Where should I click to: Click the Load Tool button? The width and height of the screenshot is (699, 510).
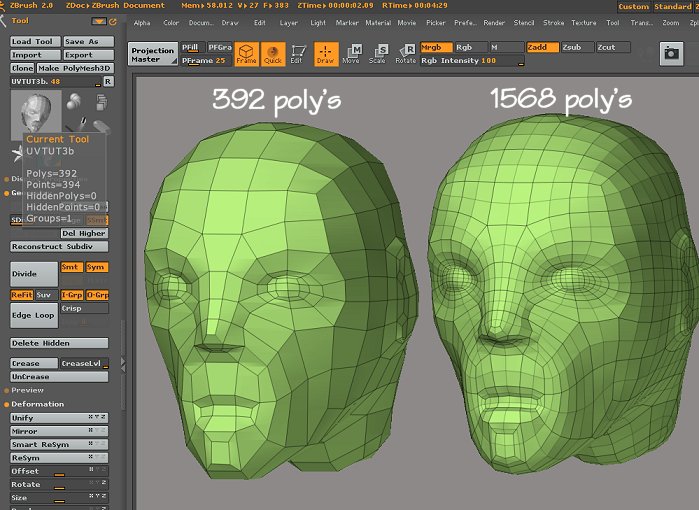pos(36,41)
